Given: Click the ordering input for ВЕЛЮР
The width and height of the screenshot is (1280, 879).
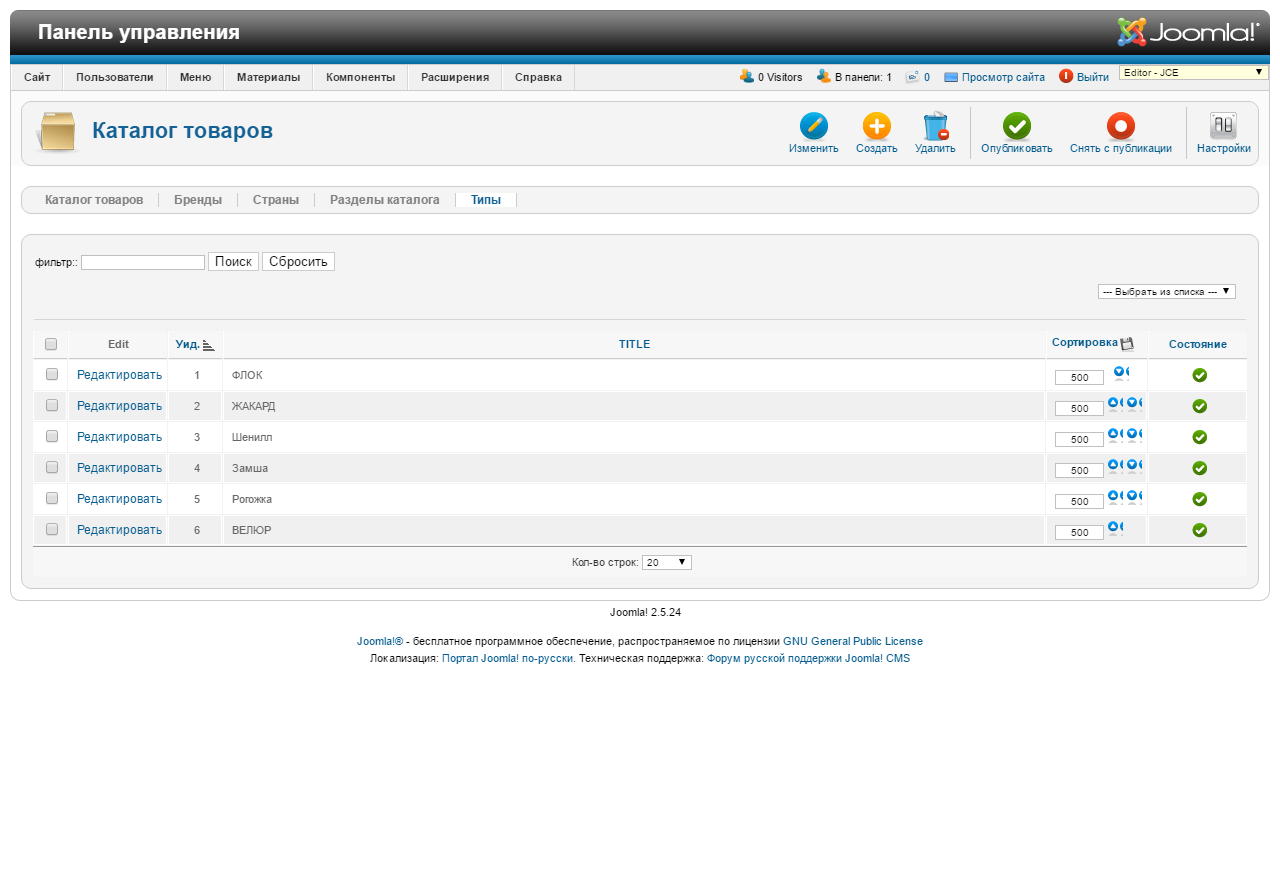Looking at the screenshot, I should [1079, 533].
